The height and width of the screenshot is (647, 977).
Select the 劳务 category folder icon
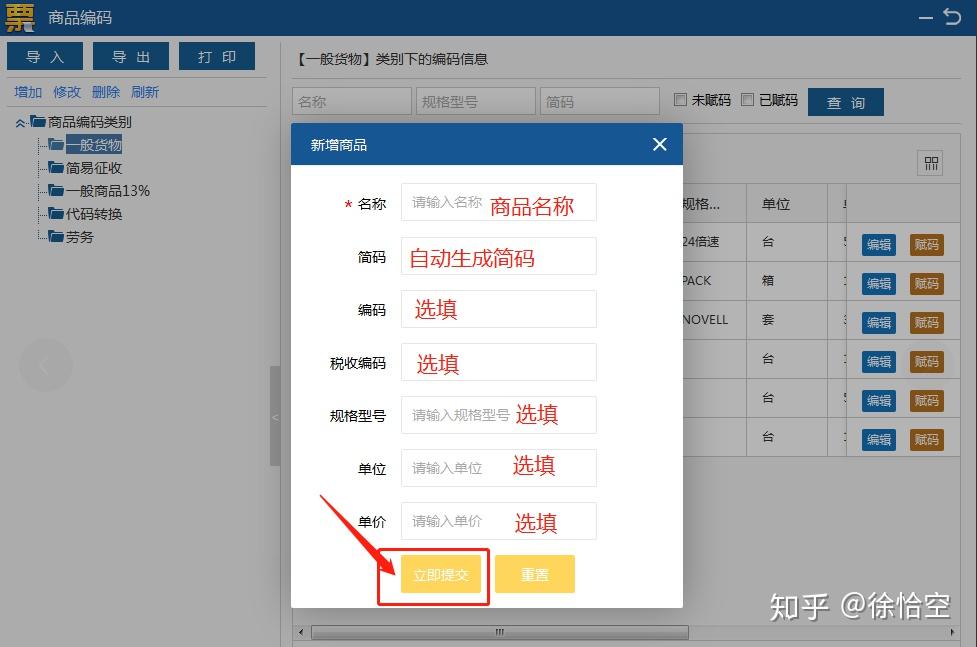(x=56, y=237)
